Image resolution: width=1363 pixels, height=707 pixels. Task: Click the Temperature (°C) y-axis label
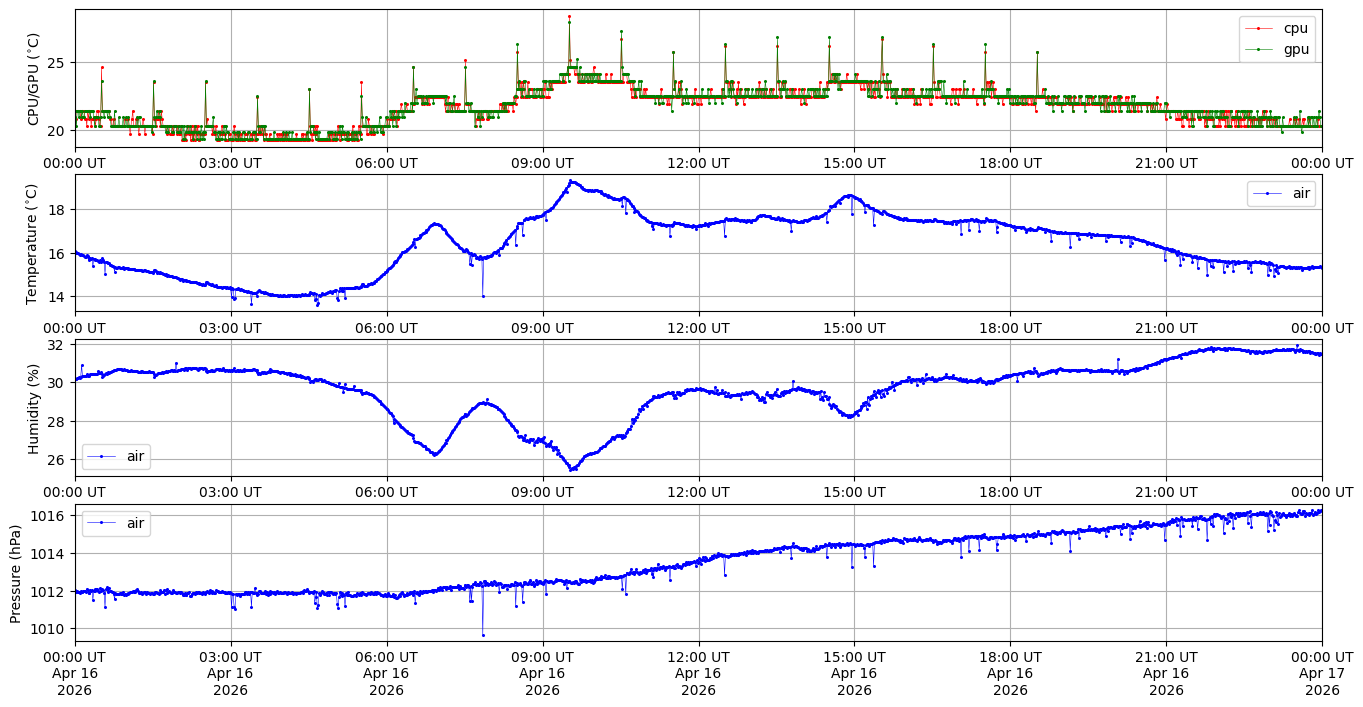(x=33, y=243)
